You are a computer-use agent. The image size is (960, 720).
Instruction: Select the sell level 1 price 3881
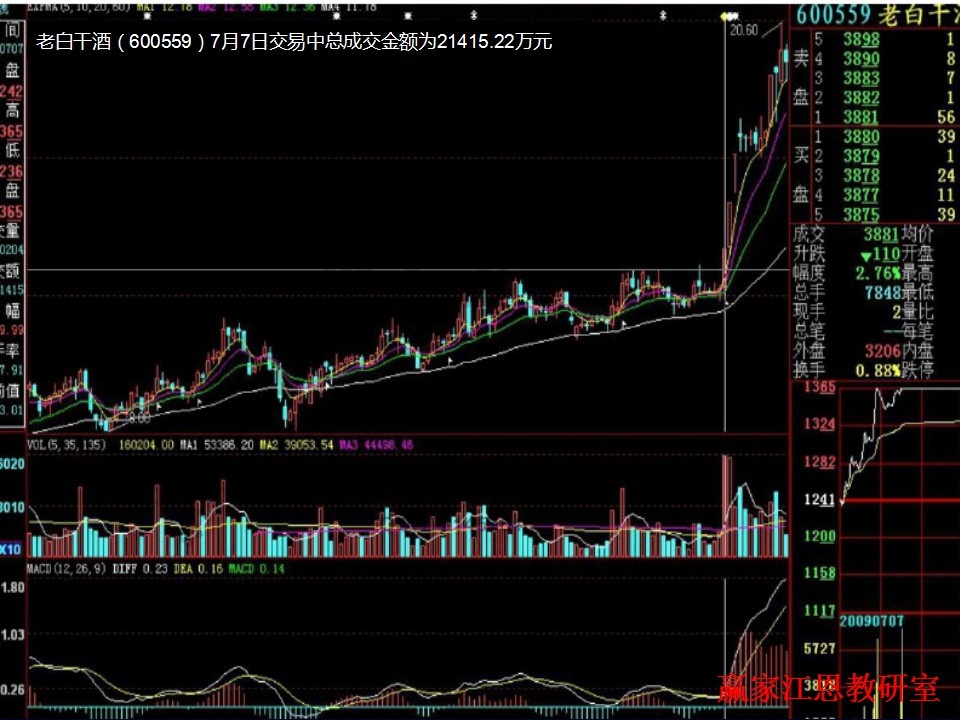[860, 116]
